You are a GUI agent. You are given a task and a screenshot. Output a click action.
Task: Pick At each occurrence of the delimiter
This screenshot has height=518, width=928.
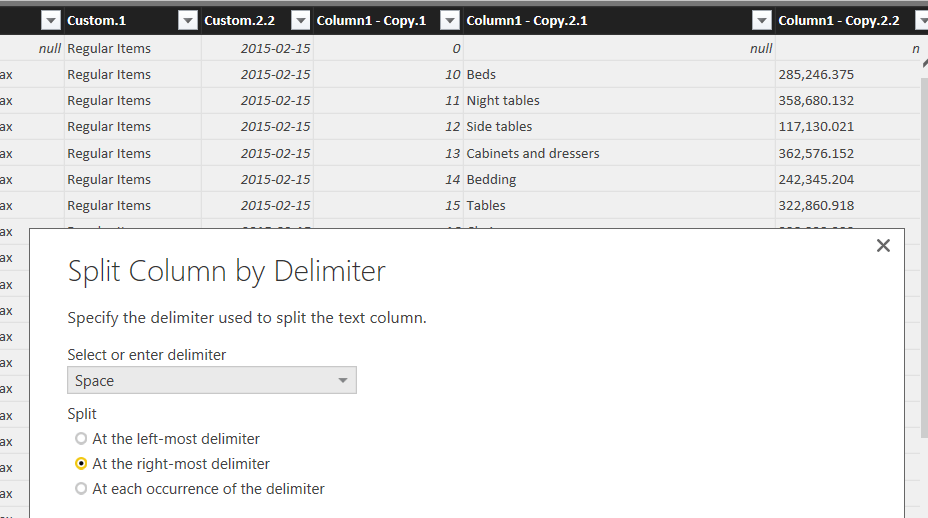pos(82,489)
